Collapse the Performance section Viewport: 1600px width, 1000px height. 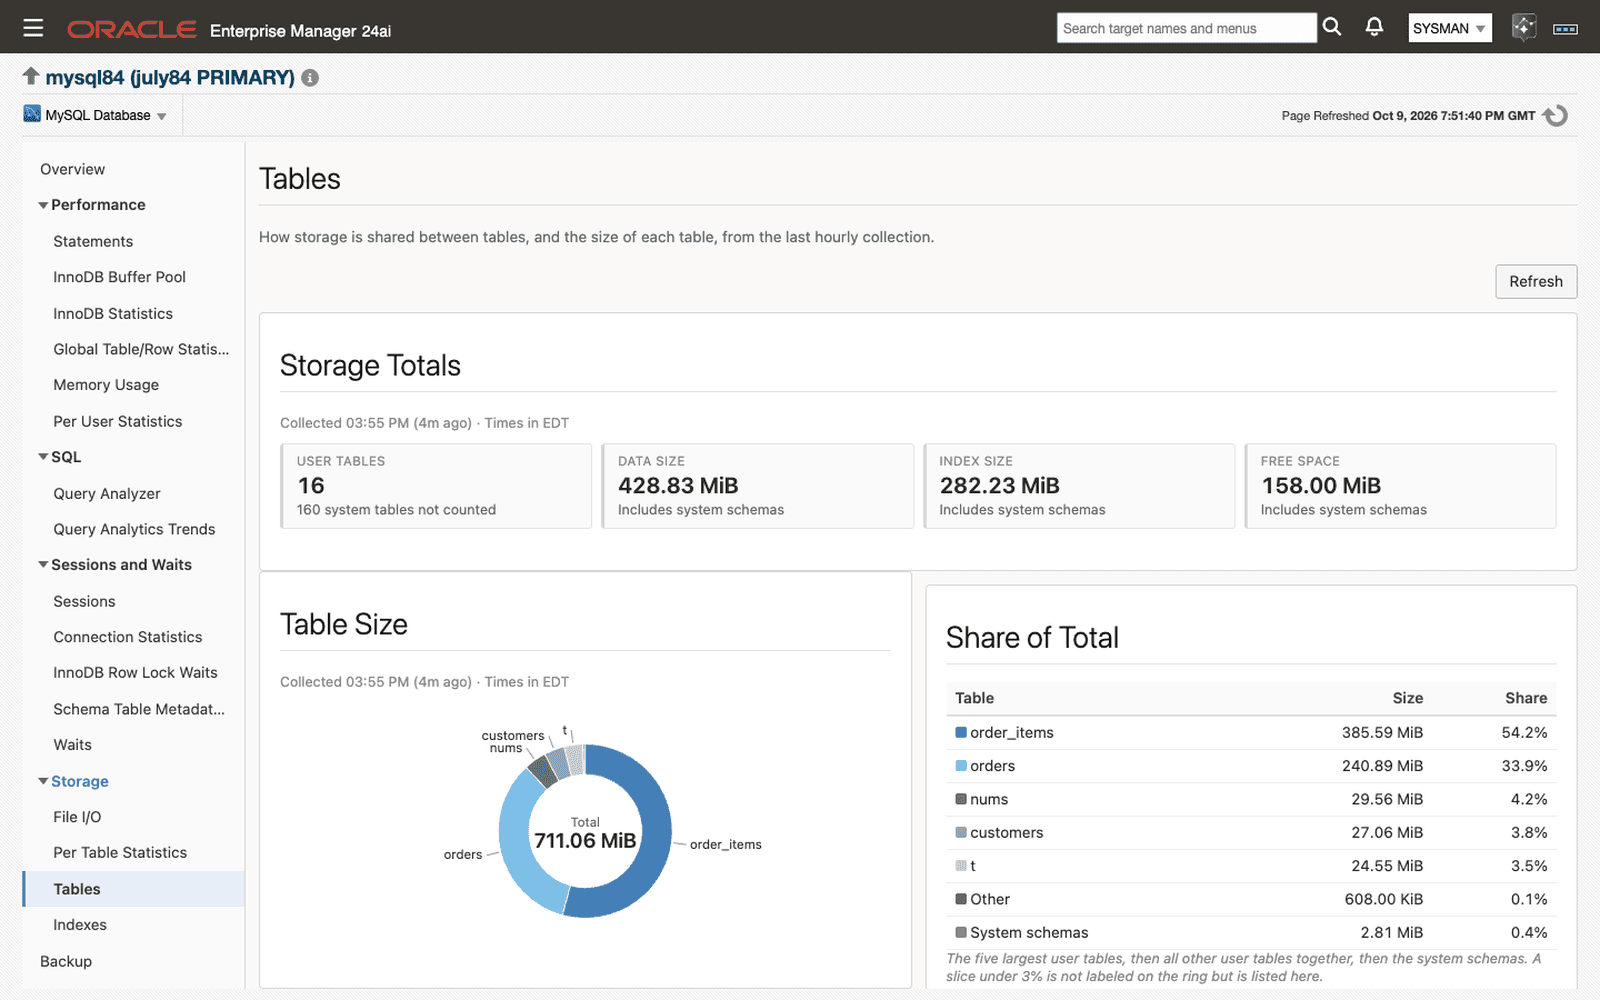click(x=43, y=205)
